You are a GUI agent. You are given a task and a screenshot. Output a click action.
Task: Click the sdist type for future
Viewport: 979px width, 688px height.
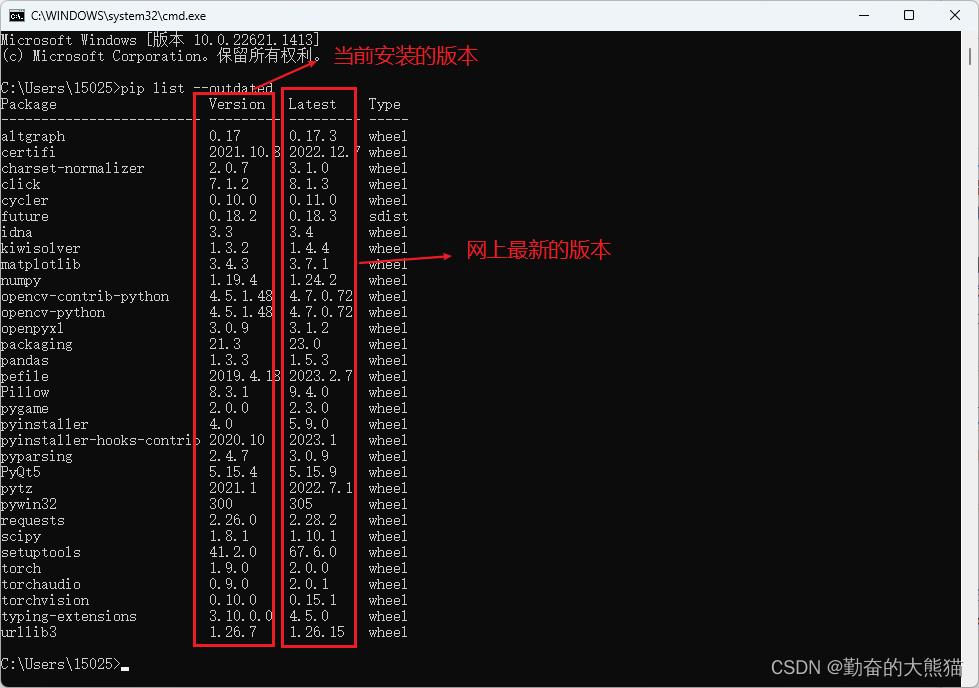[388, 217]
